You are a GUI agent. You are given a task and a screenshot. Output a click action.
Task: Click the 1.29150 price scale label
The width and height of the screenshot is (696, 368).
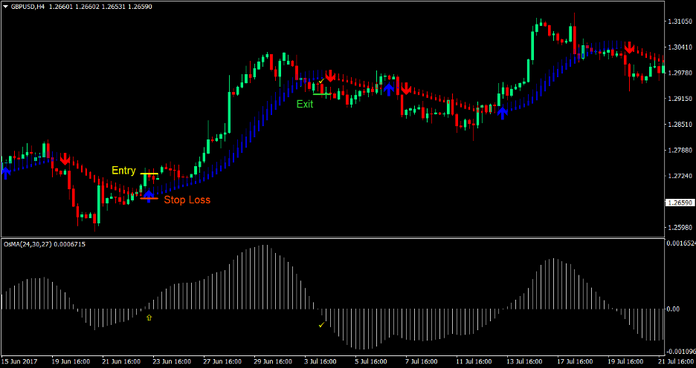(680, 99)
